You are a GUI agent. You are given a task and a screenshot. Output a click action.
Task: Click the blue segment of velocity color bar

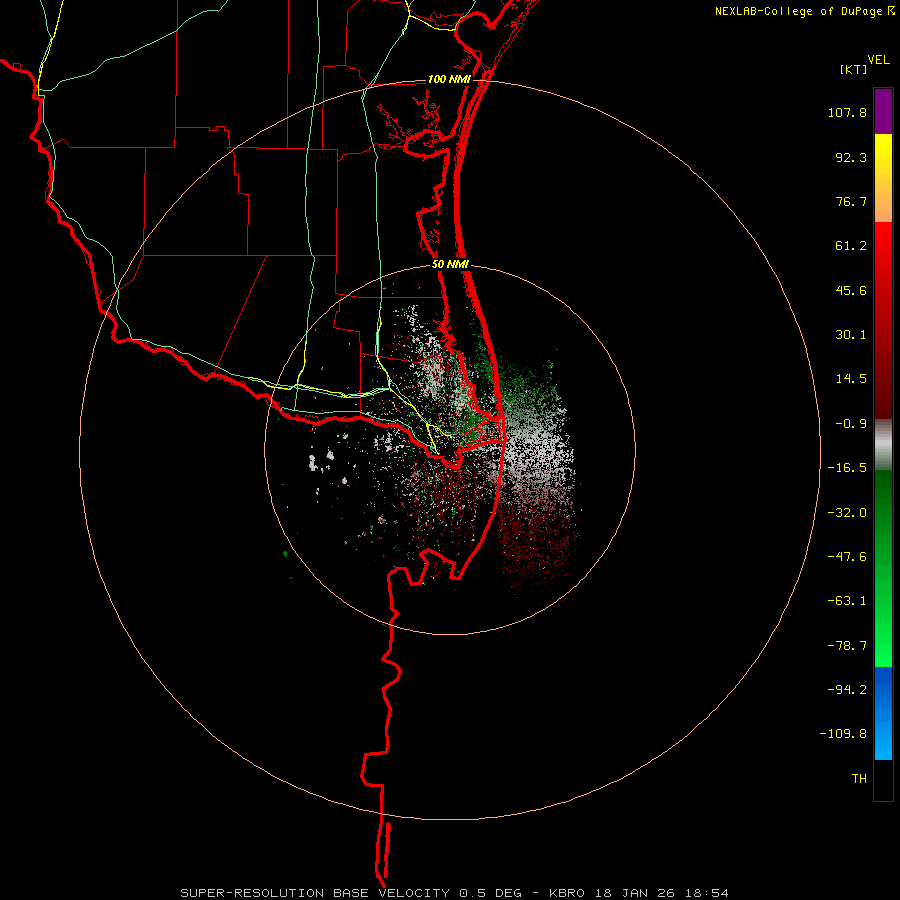coord(883,713)
